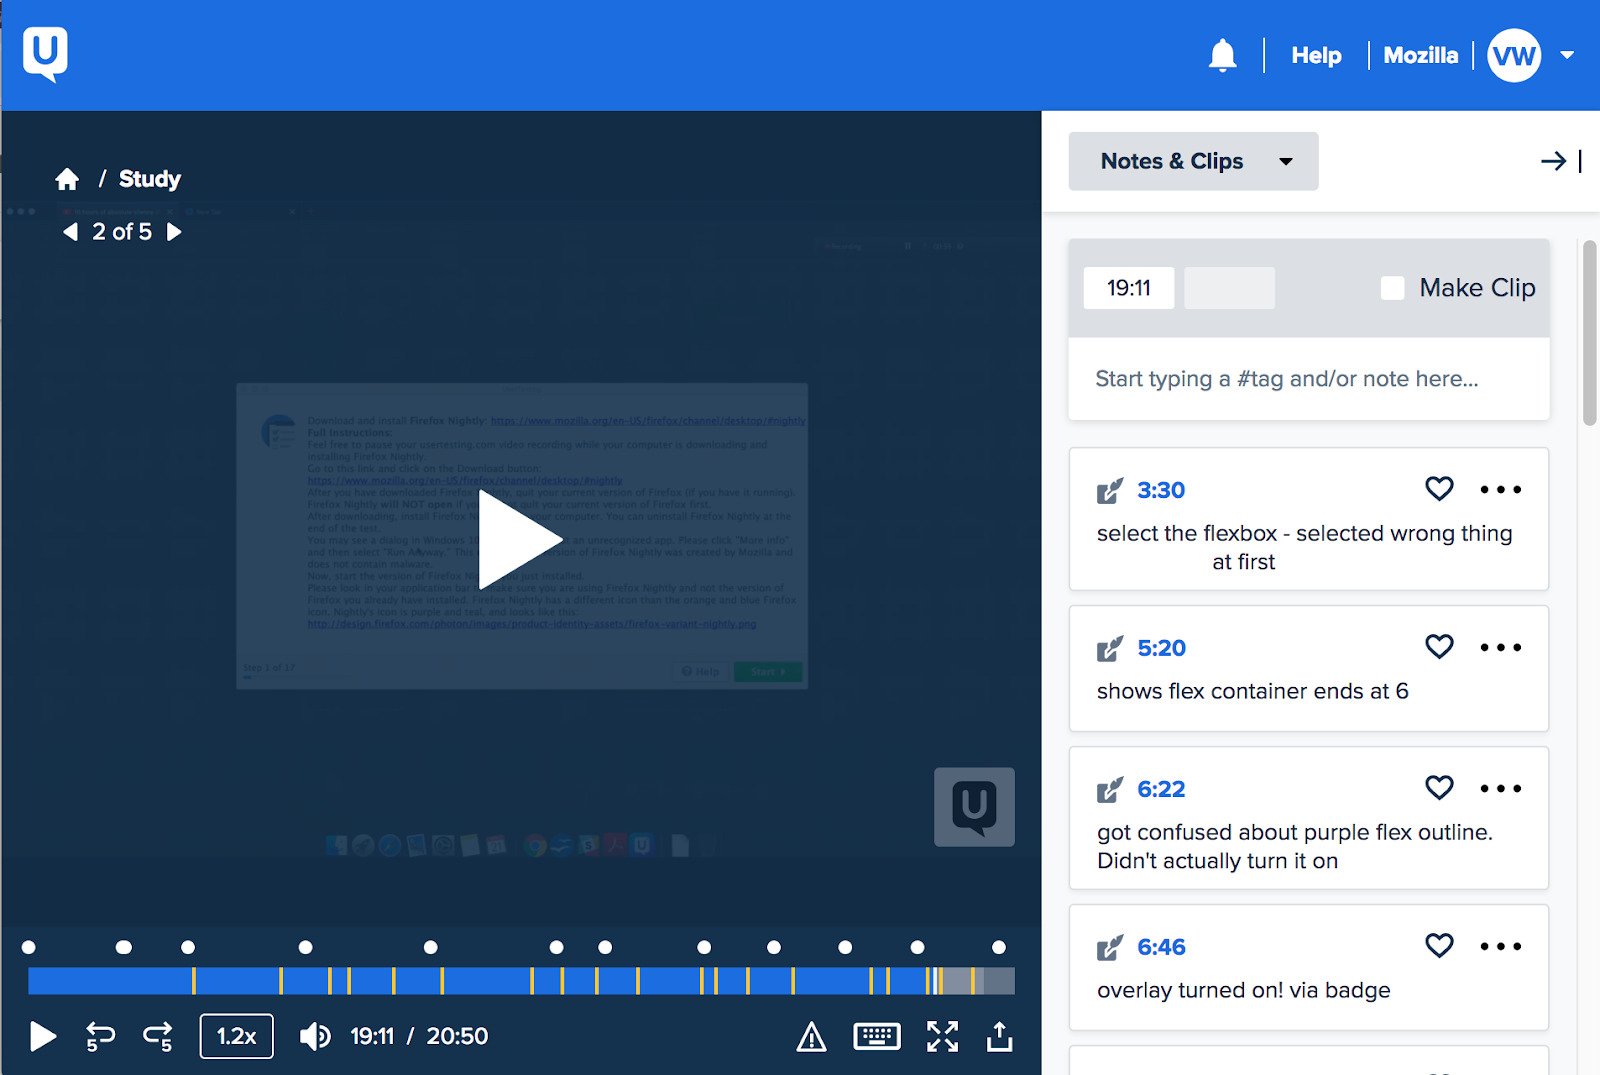Report a problem with warning triangle
Screen dimensions: 1600x1075
tap(811, 1037)
